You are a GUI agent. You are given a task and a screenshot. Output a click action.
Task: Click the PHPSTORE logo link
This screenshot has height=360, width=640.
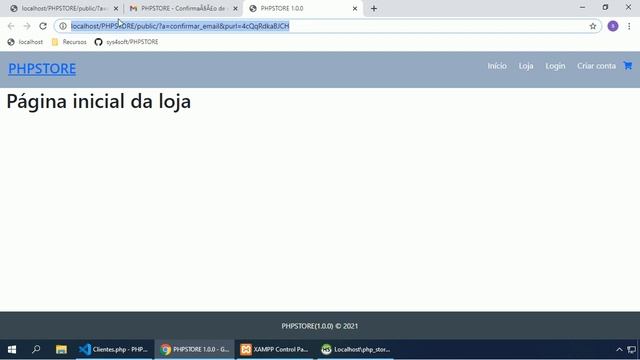(42, 69)
